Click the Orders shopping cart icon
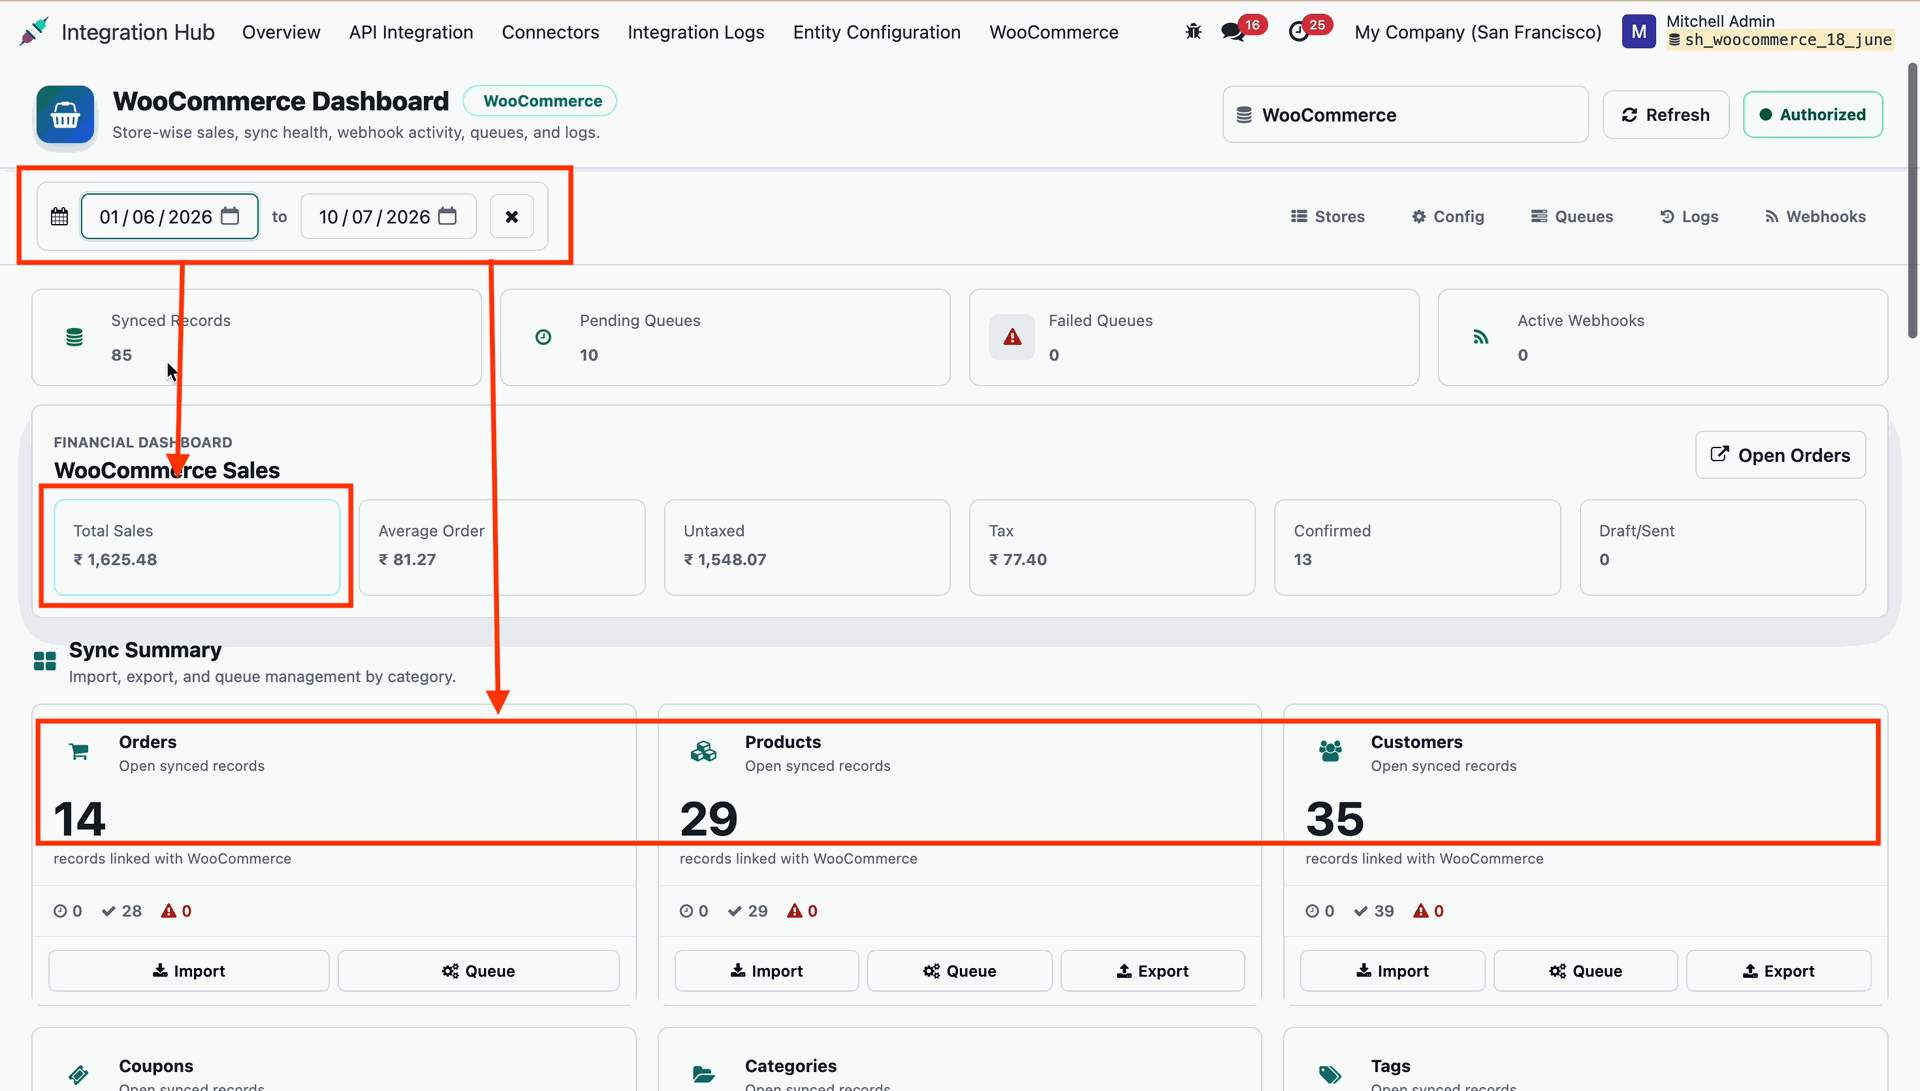1920x1091 pixels. [79, 751]
